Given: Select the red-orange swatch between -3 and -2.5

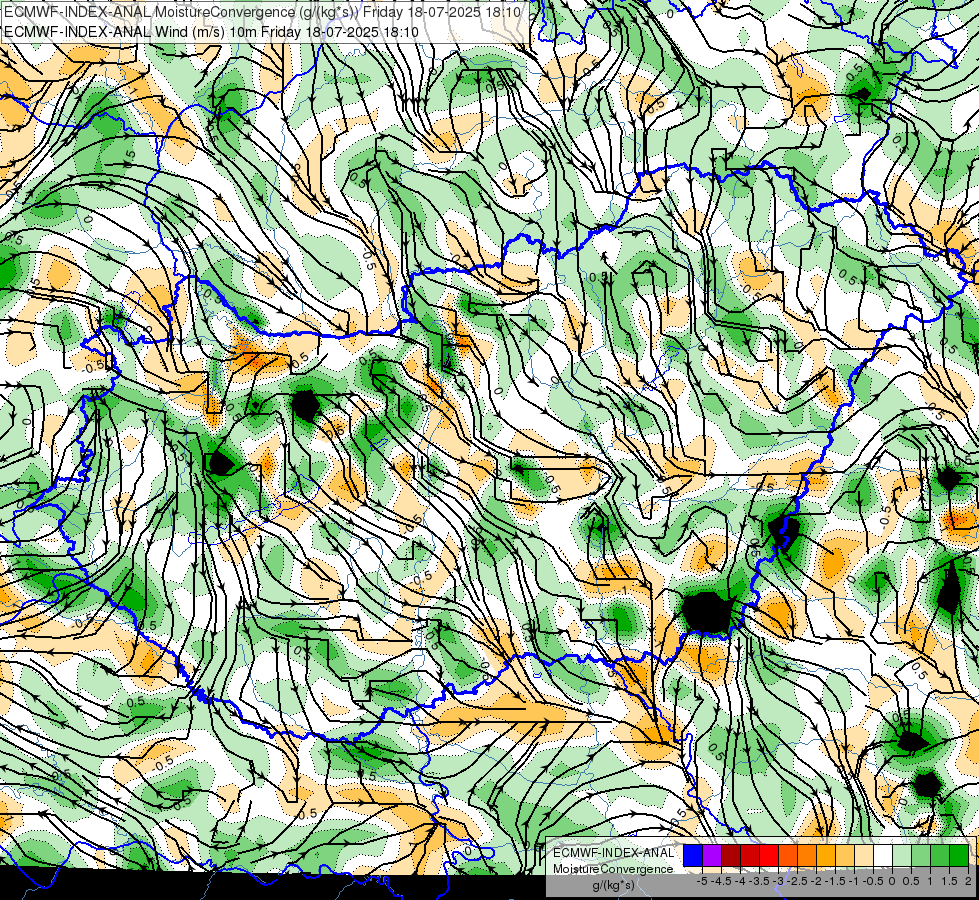Looking at the screenshot, I should [788, 855].
